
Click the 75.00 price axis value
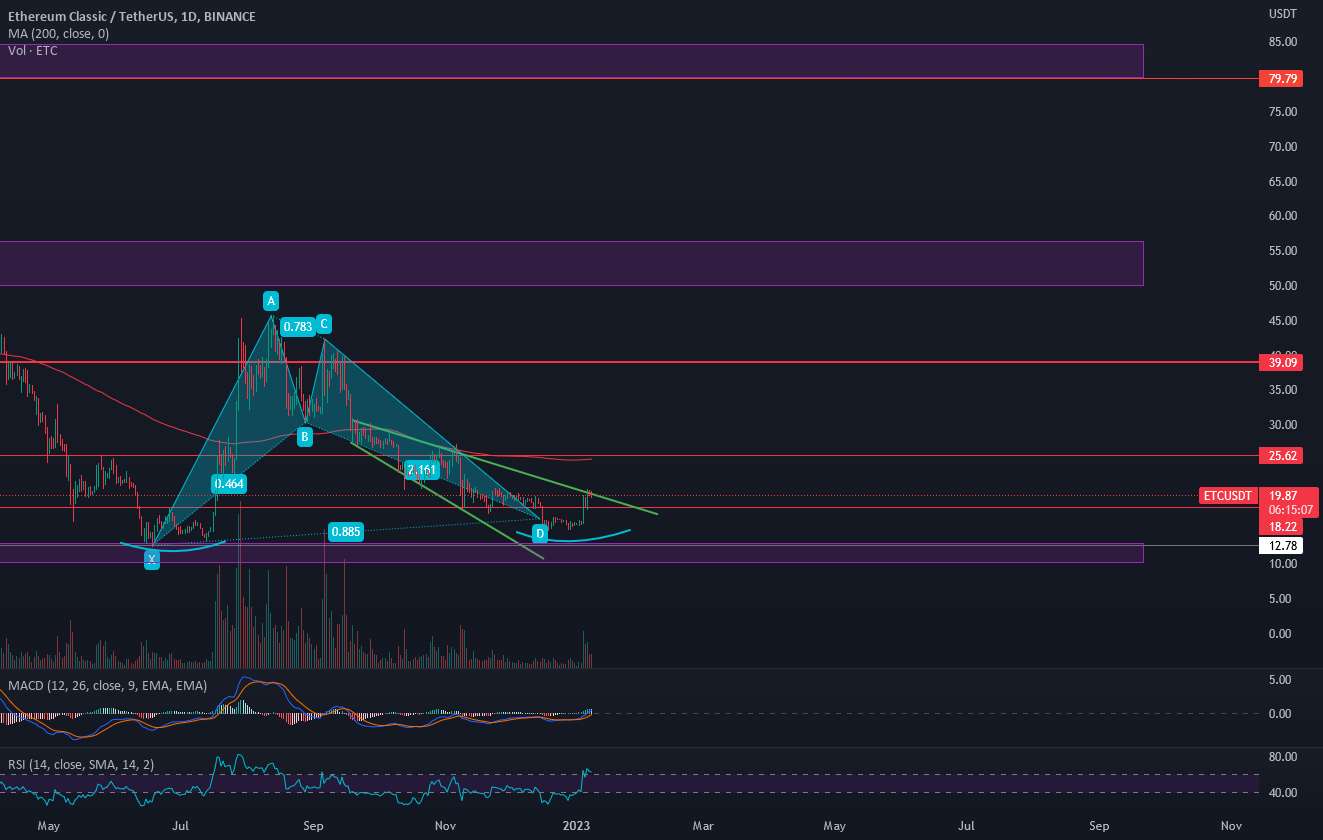tap(1283, 112)
